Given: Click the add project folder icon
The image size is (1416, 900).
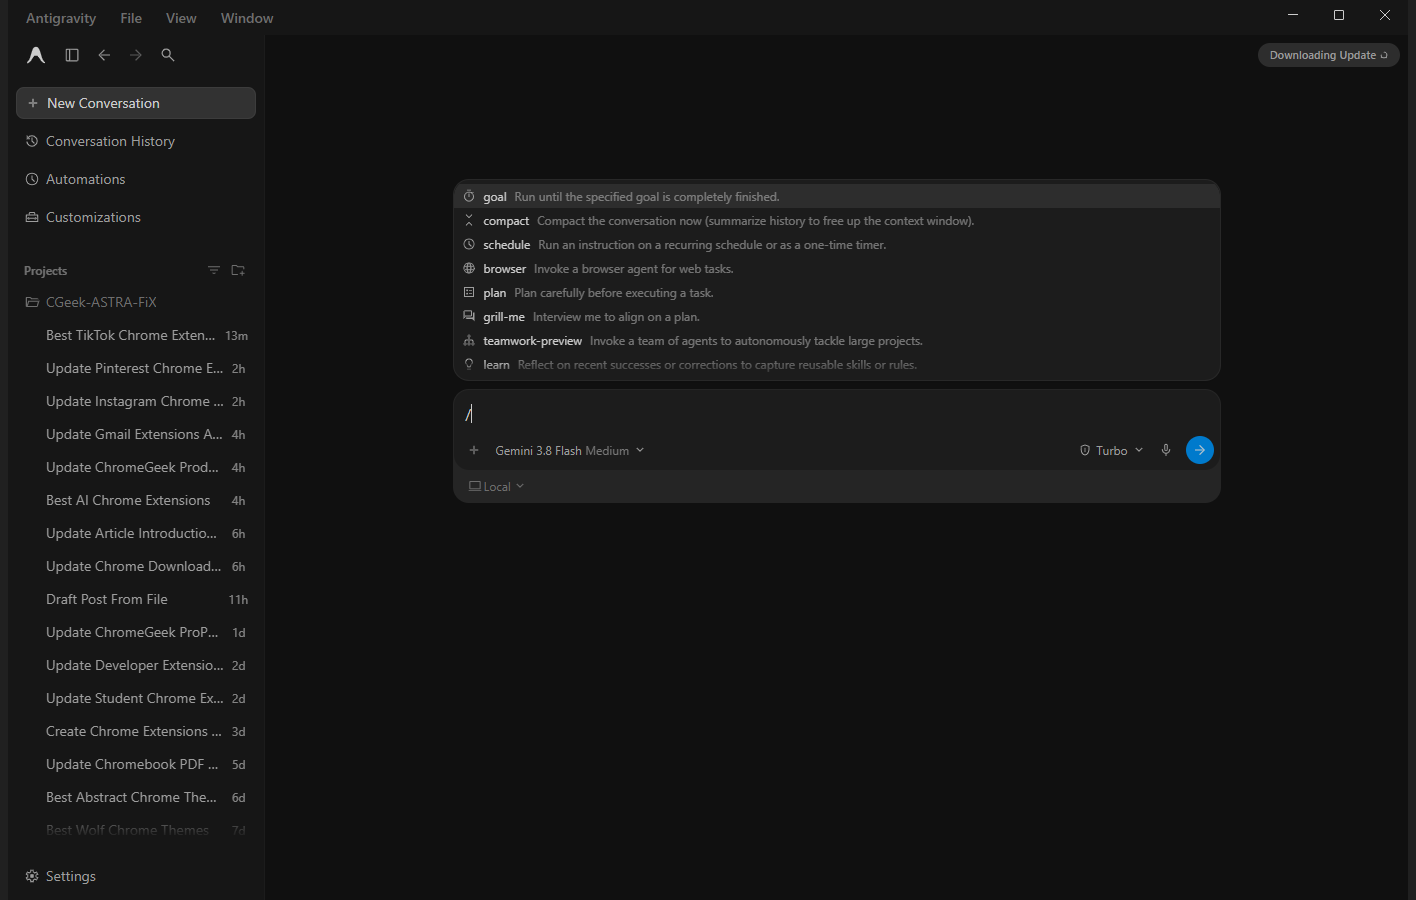Looking at the screenshot, I should 238,270.
